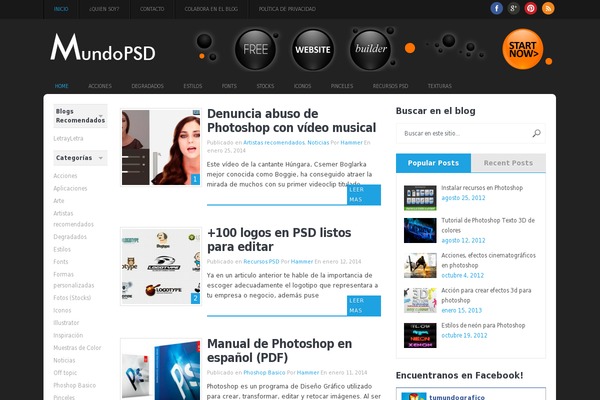Open Denuncia abuso de Photoshop article title

tap(291, 121)
